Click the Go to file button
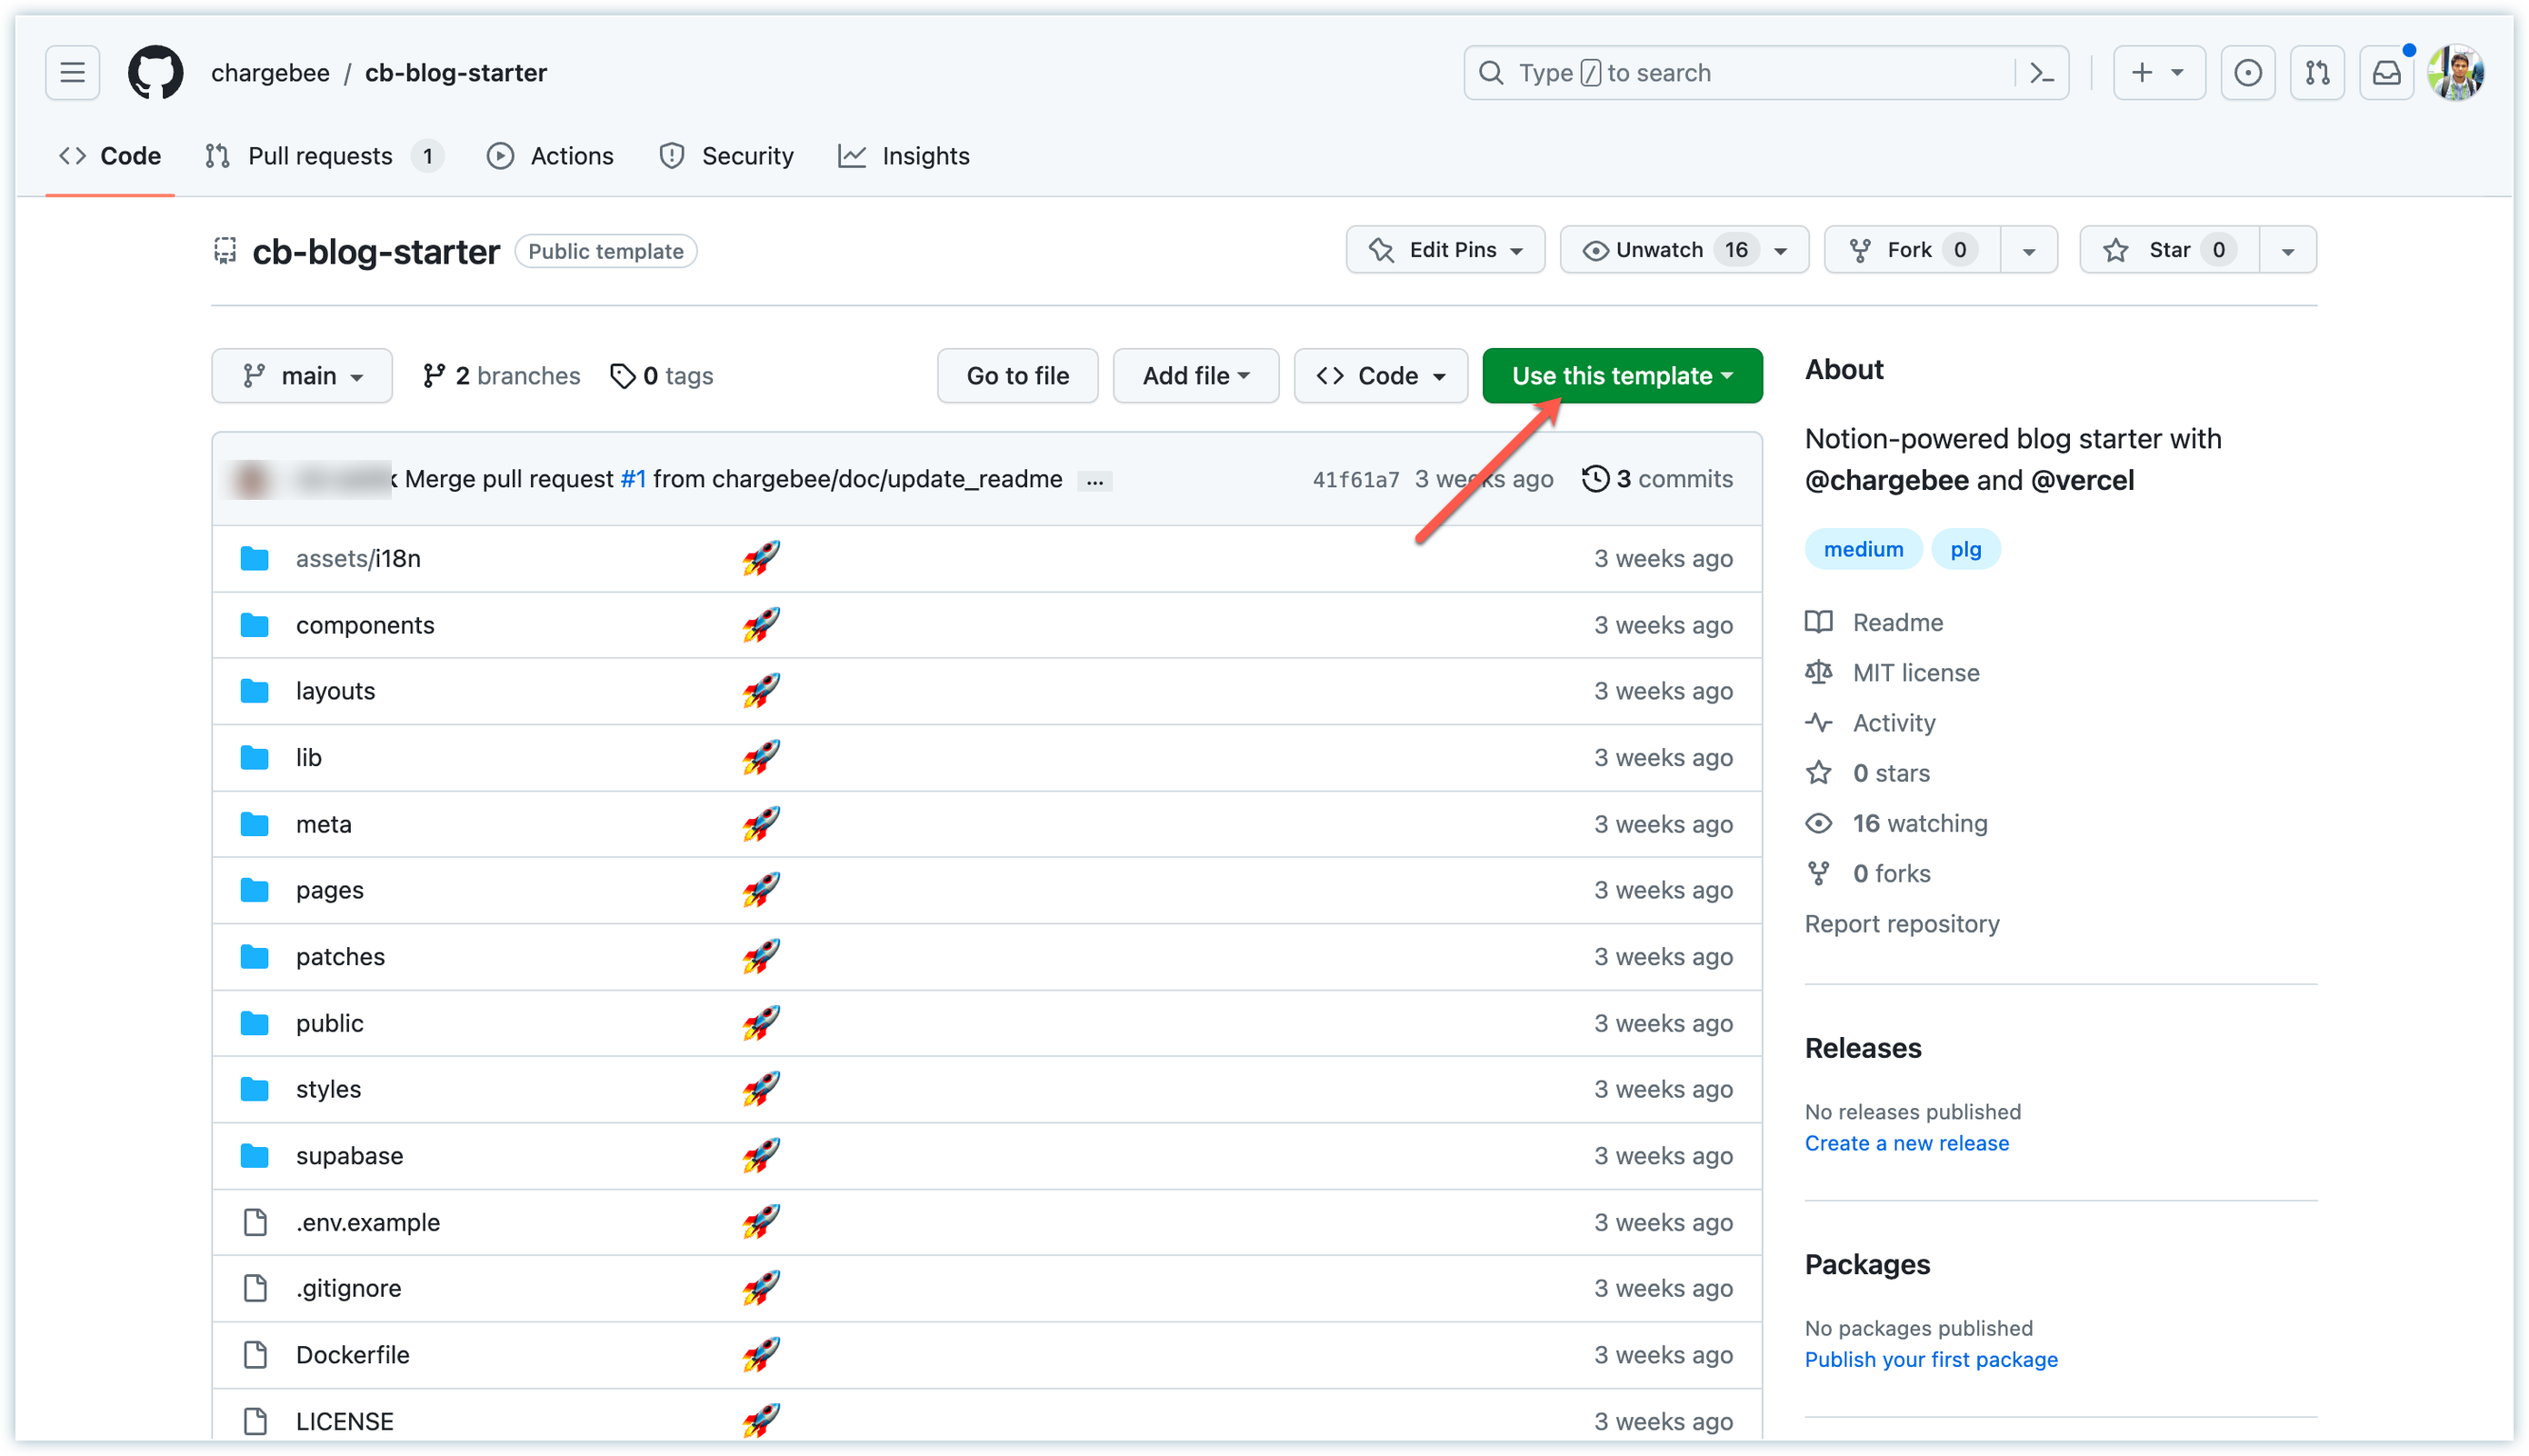Image resolution: width=2529 pixels, height=1456 pixels. (x=1017, y=376)
